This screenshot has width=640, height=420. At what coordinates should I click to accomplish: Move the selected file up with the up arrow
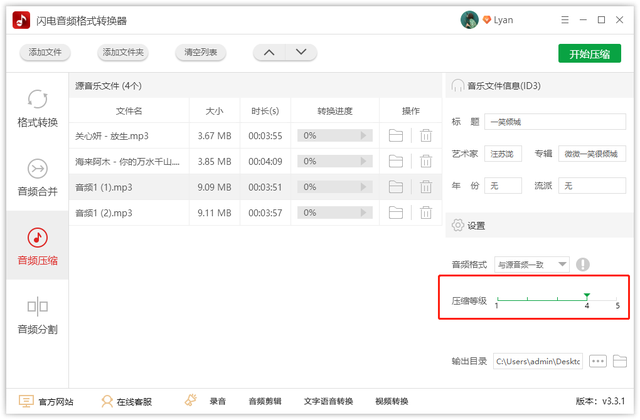[x=267, y=52]
